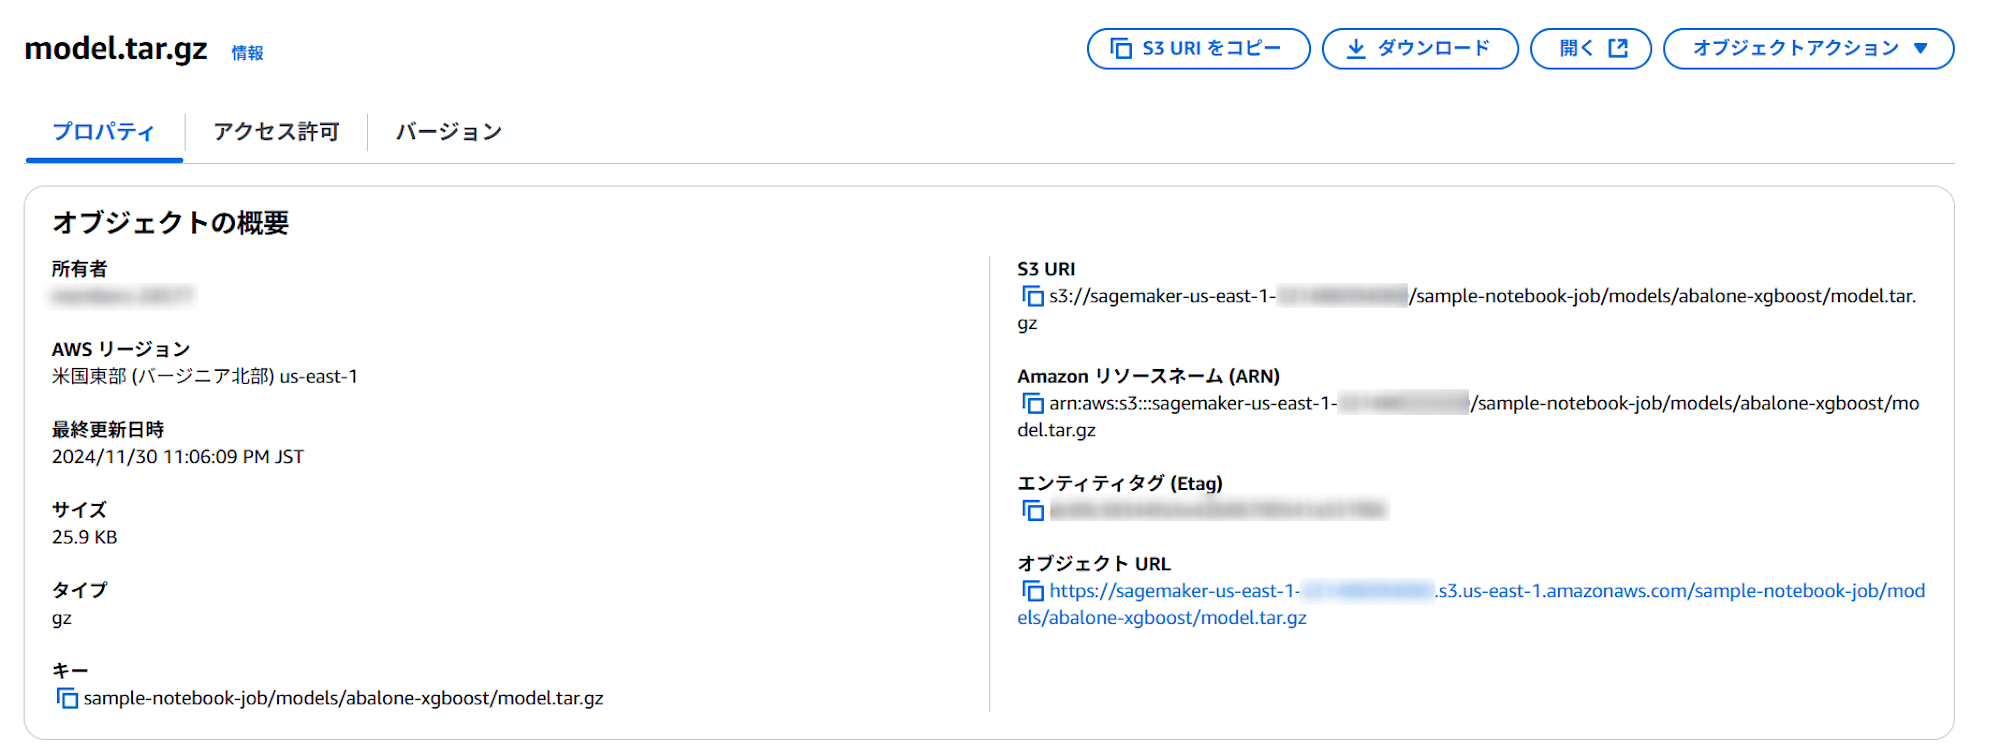The width and height of the screenshot is (2000, 756).
Task: Click the オブジェクトの概要 heading
Action: pyautogui.click(x=170, y=222)
